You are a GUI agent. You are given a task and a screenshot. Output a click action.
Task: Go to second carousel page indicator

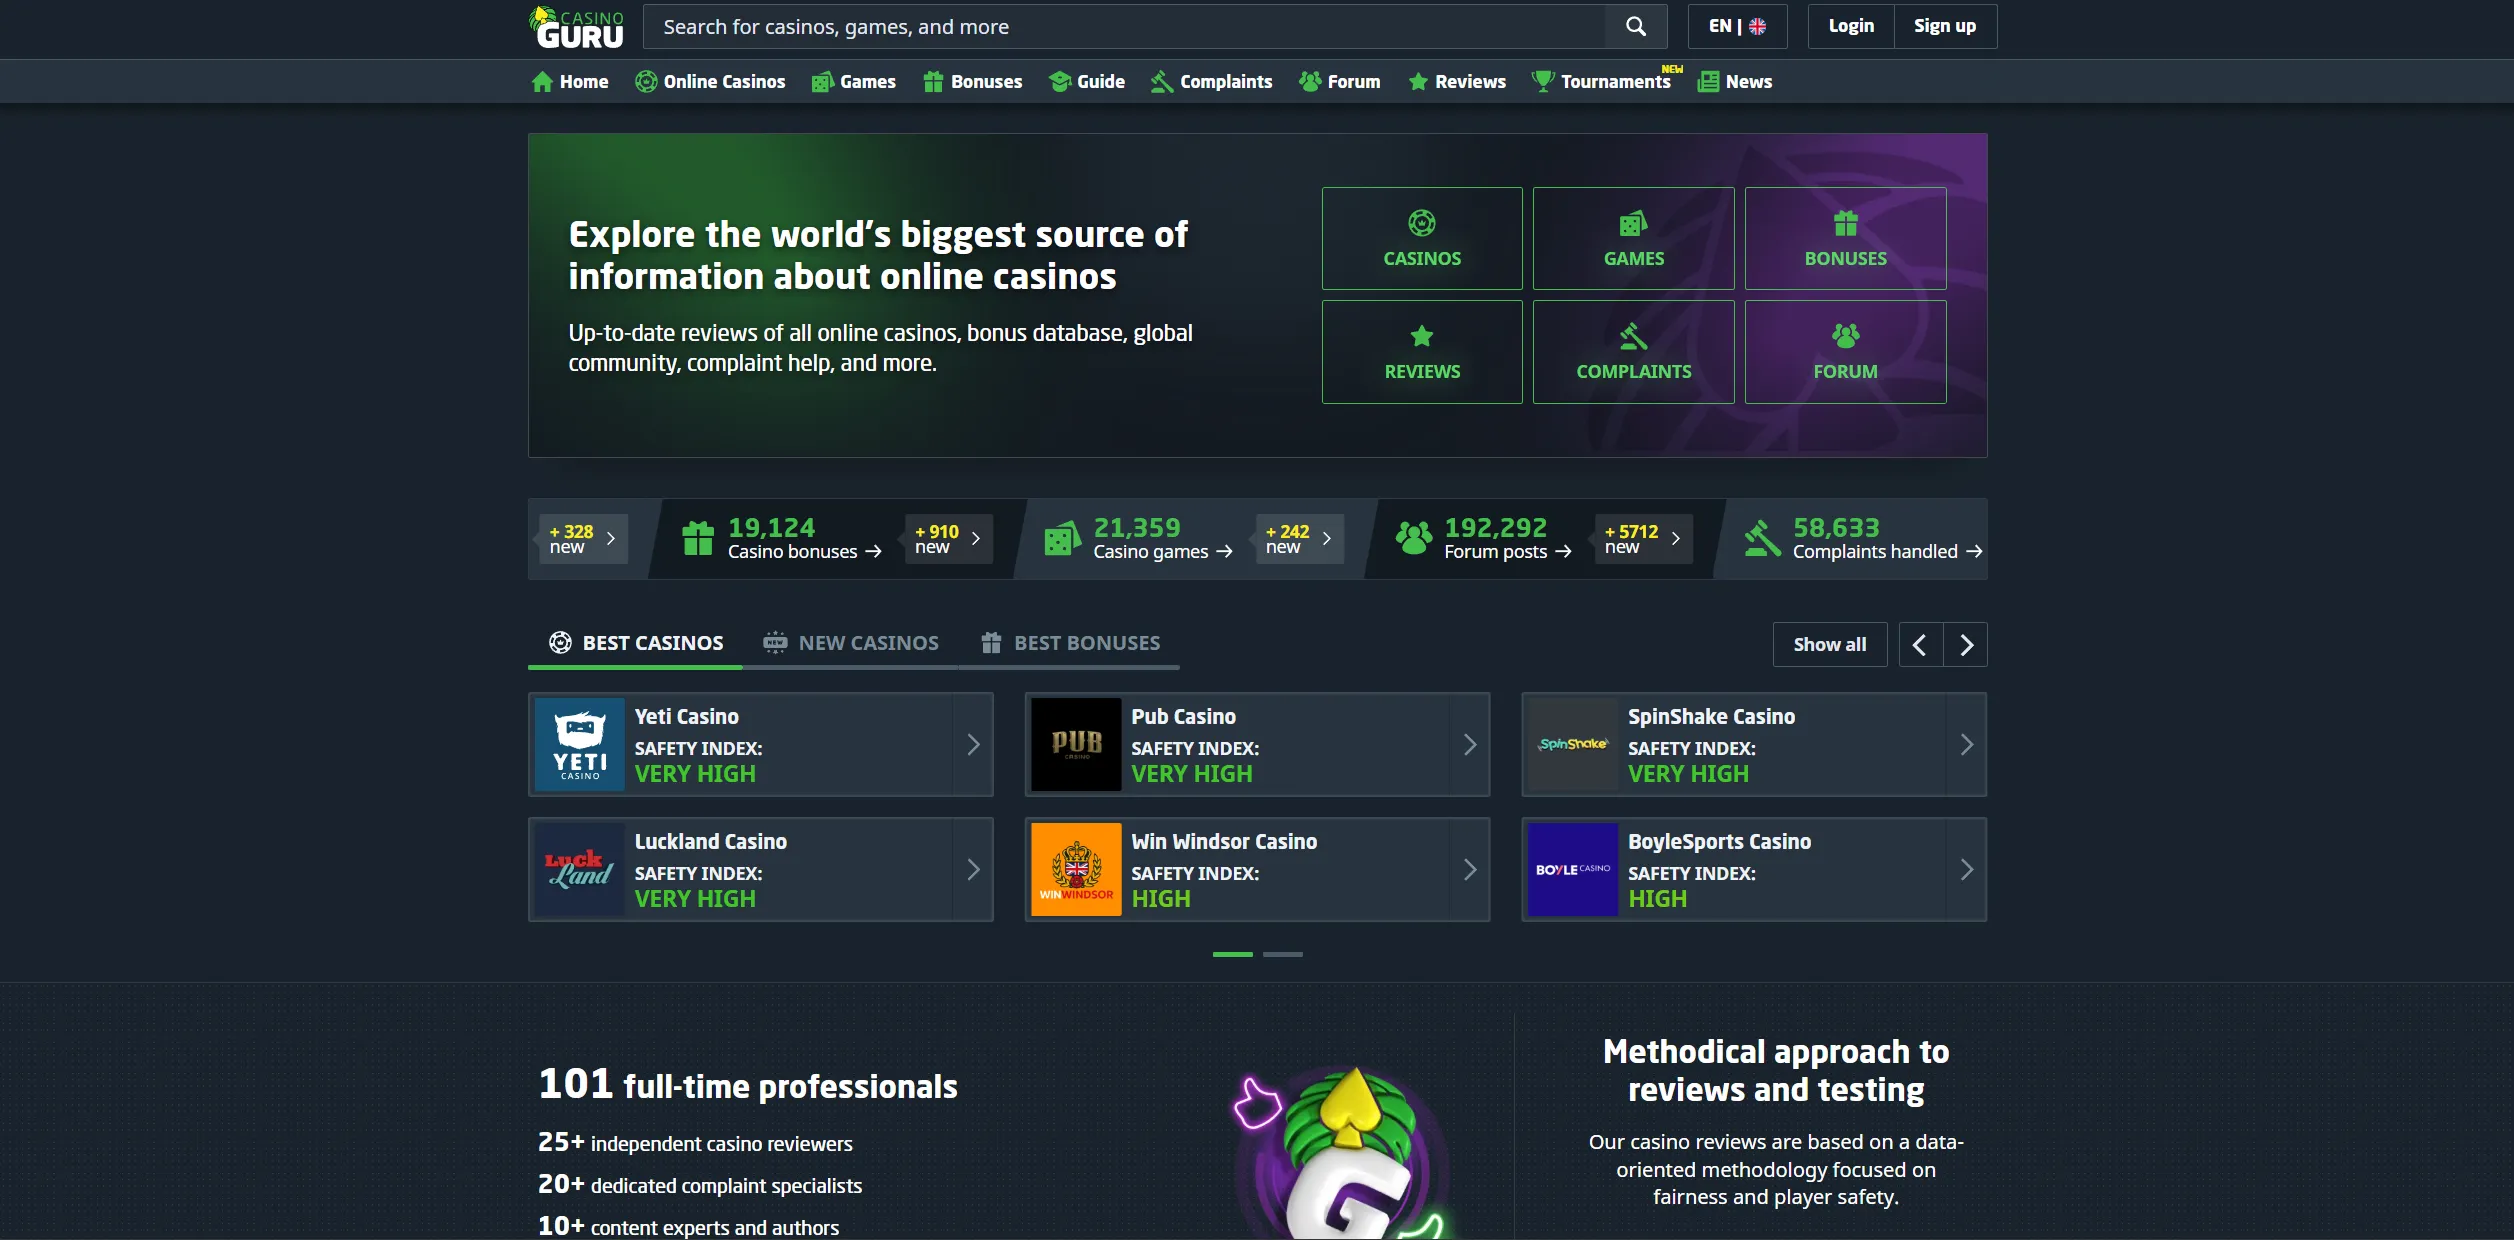[x=1283, y=955]
